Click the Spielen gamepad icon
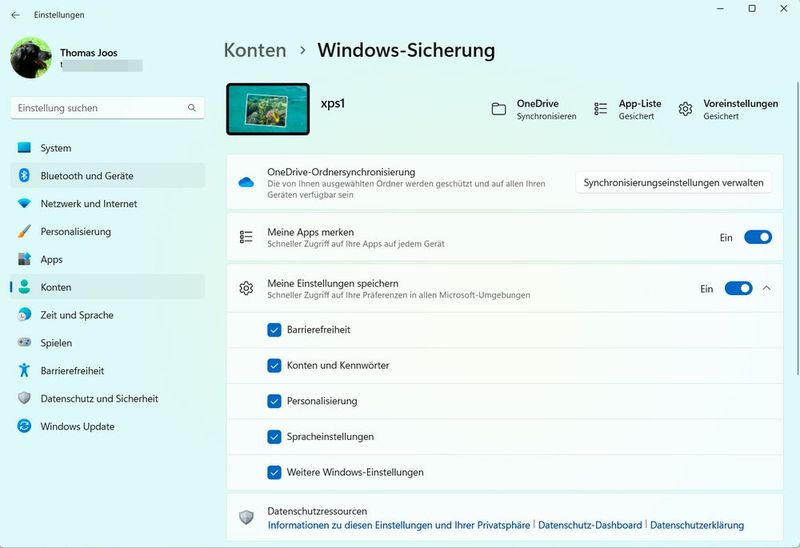Screen dimensions: 800x548 [24, 342]
